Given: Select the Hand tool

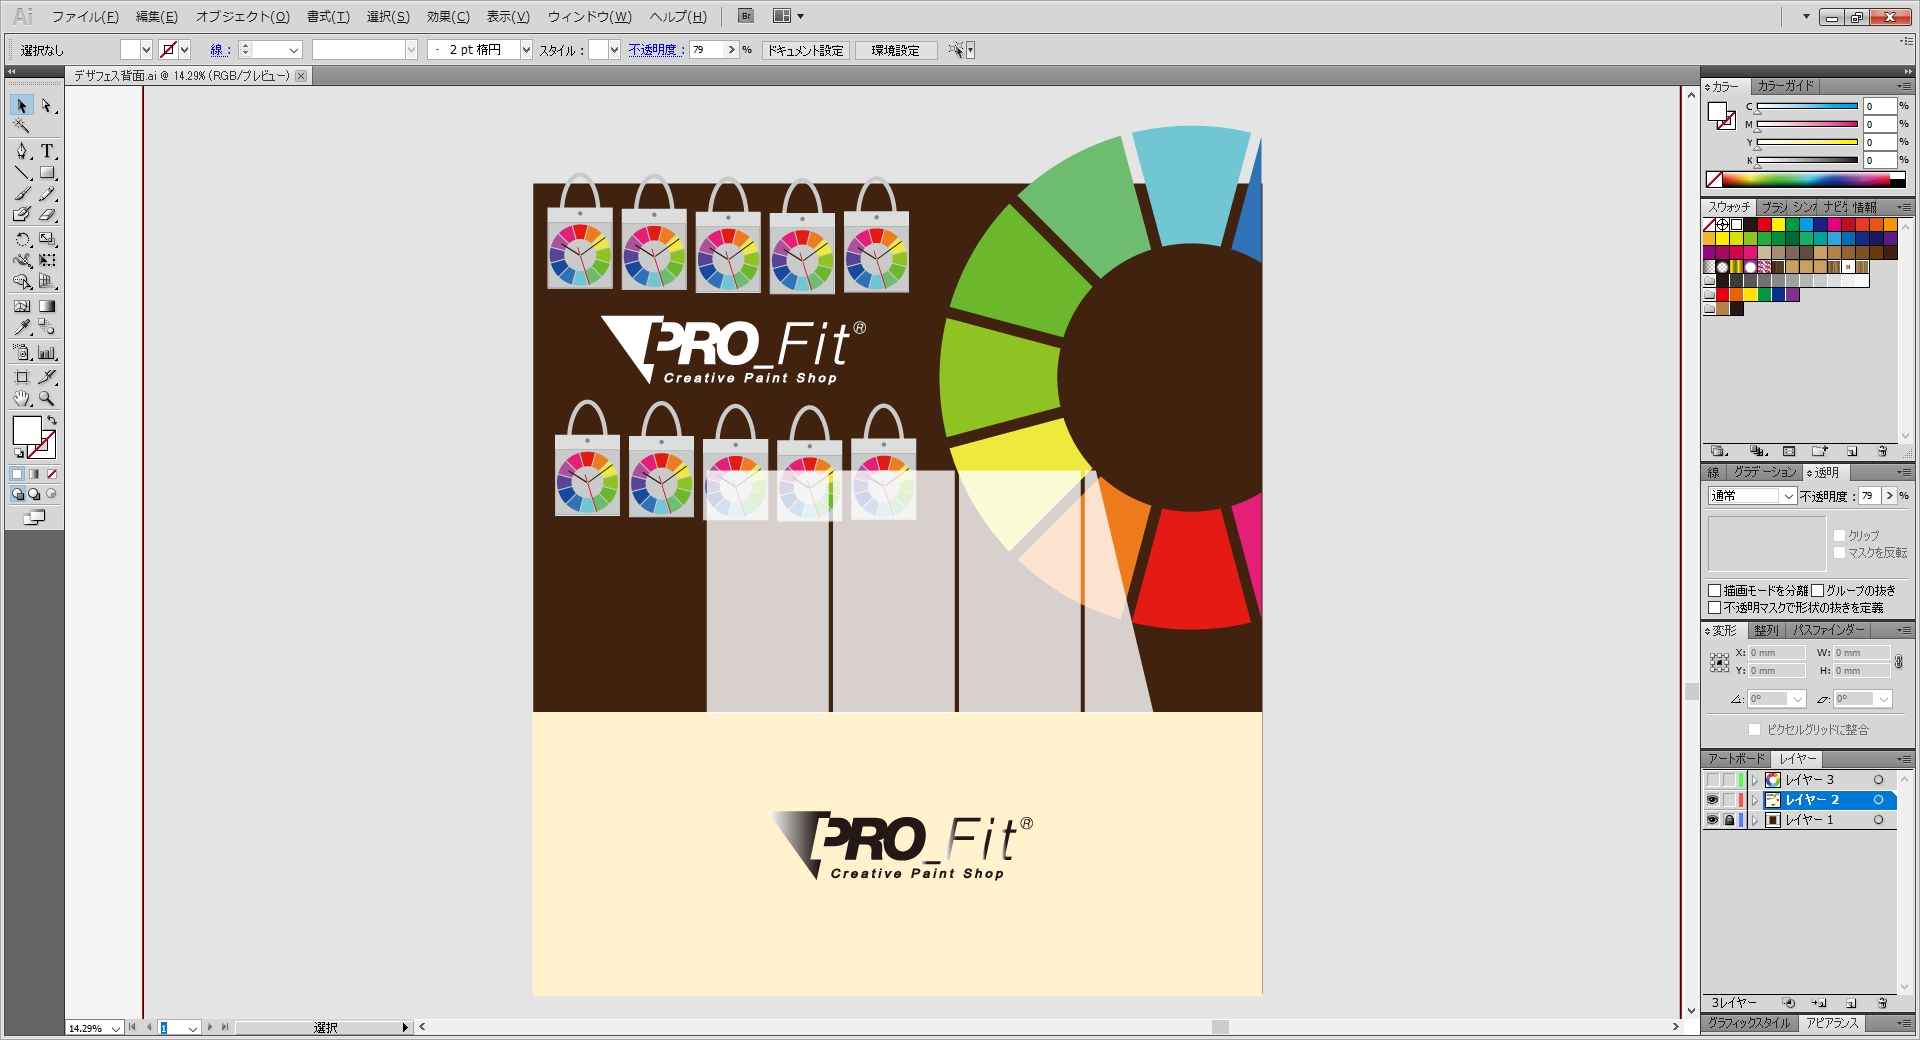Looking at the screenshot, I should pos(22,398).
